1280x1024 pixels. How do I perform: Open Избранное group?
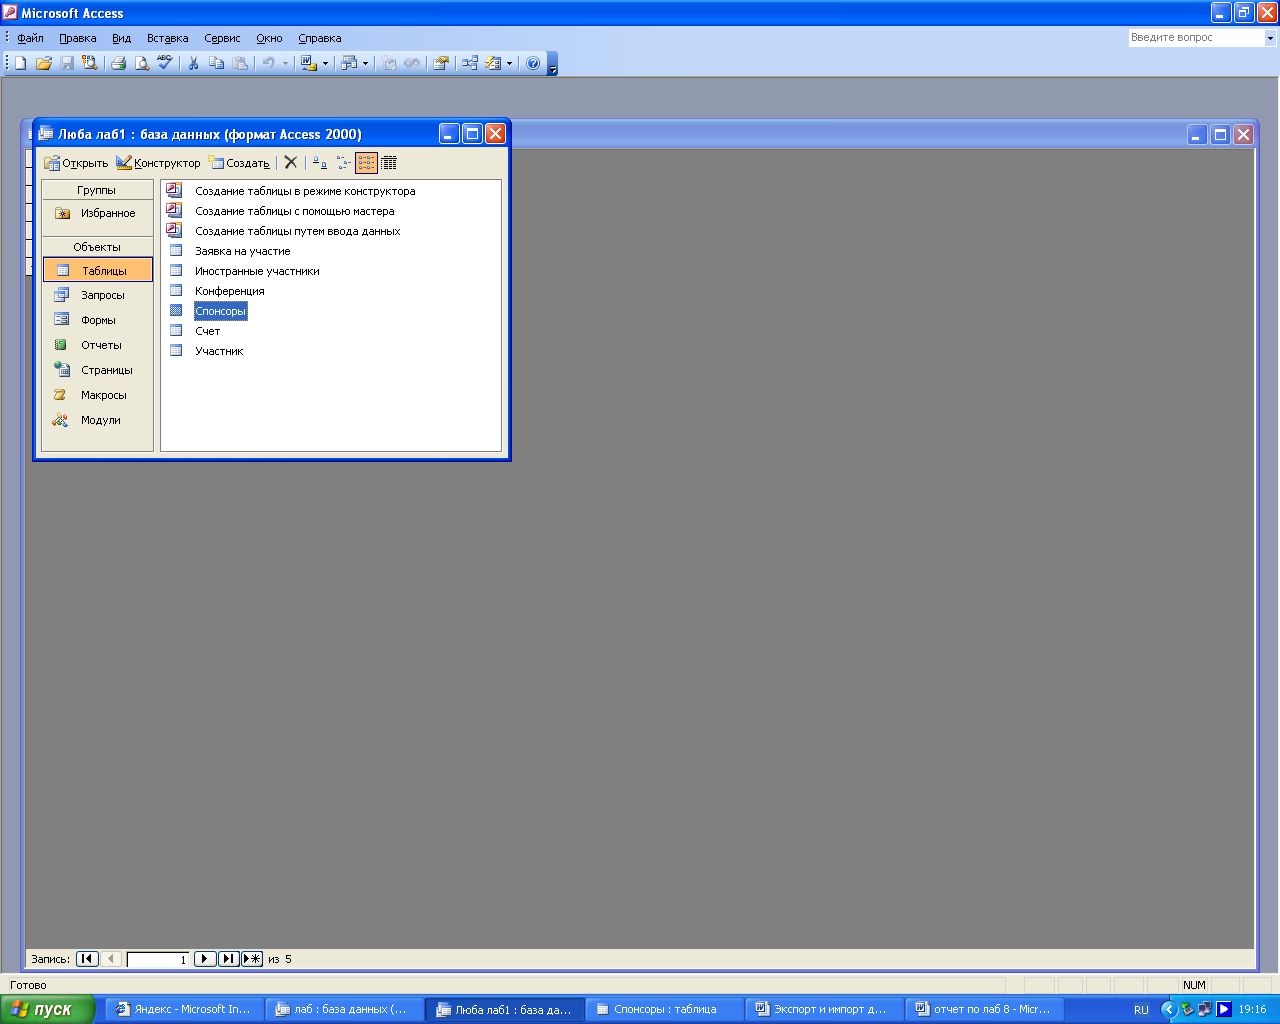(98, 213)
